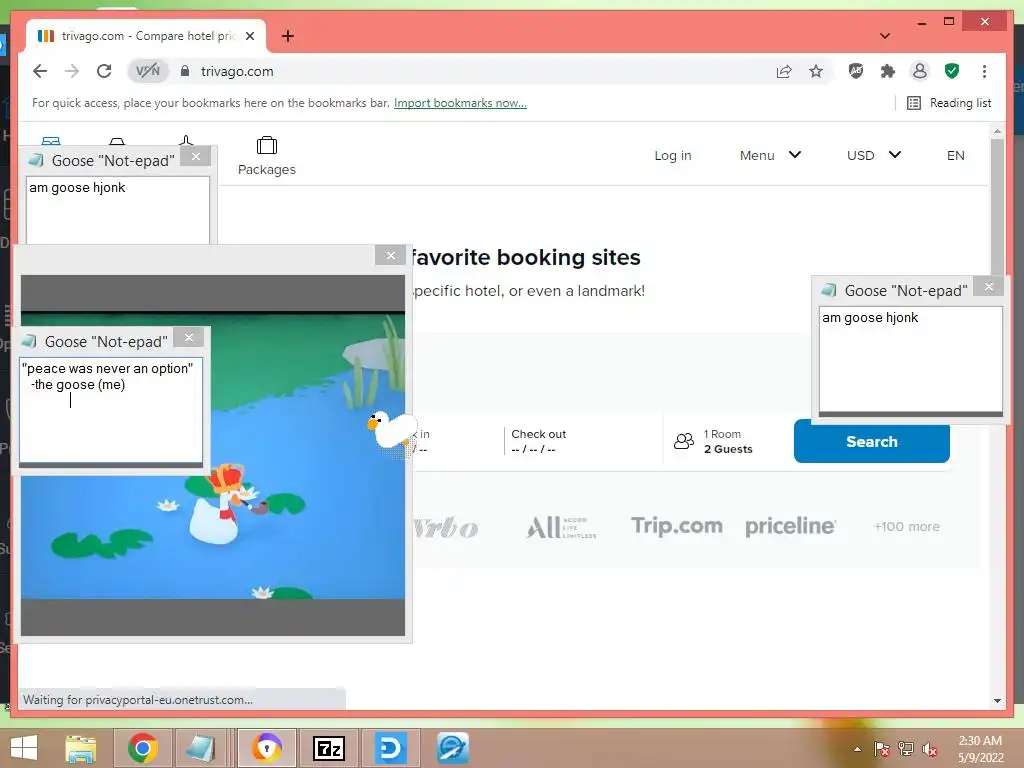Select the Packages tab on trivago
The height and width of the screenshot is (768, 1024).
(266, 156)
